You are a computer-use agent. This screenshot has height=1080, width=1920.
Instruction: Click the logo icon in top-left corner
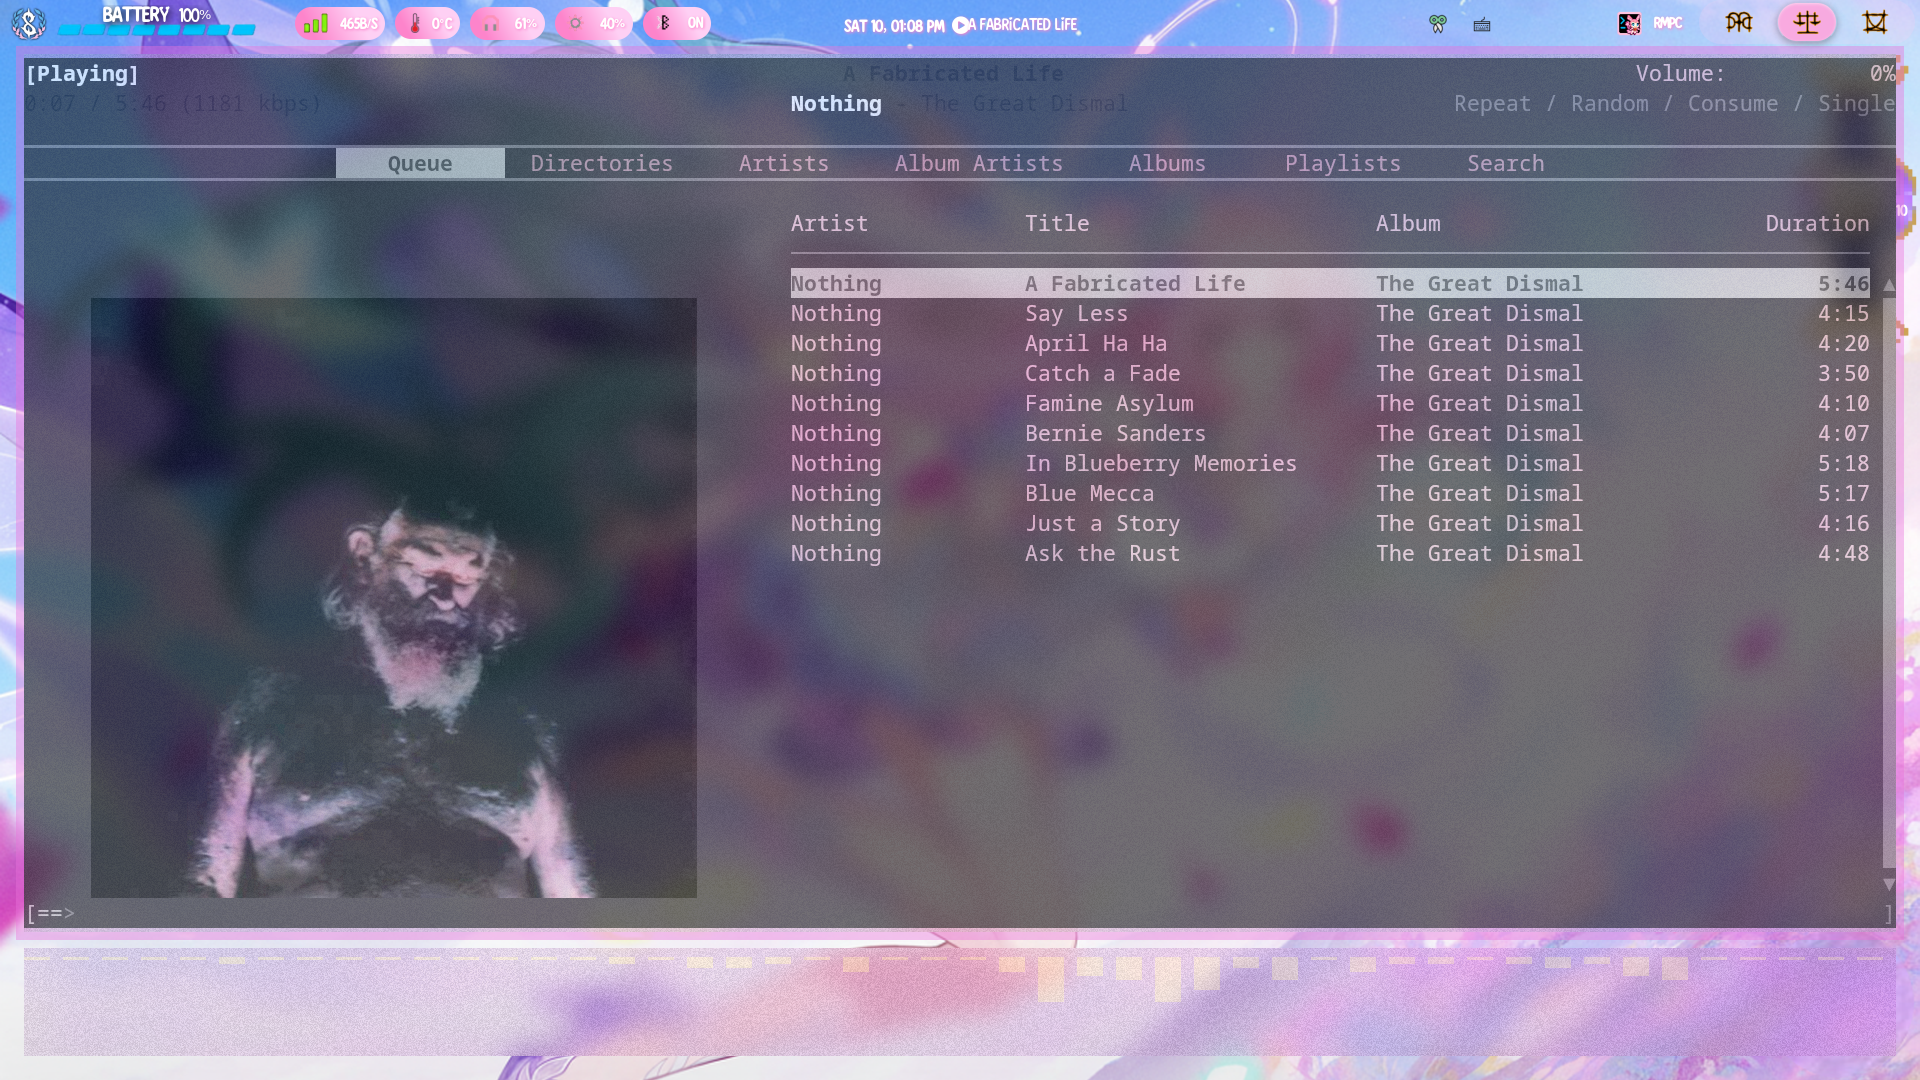pos(28,23)
